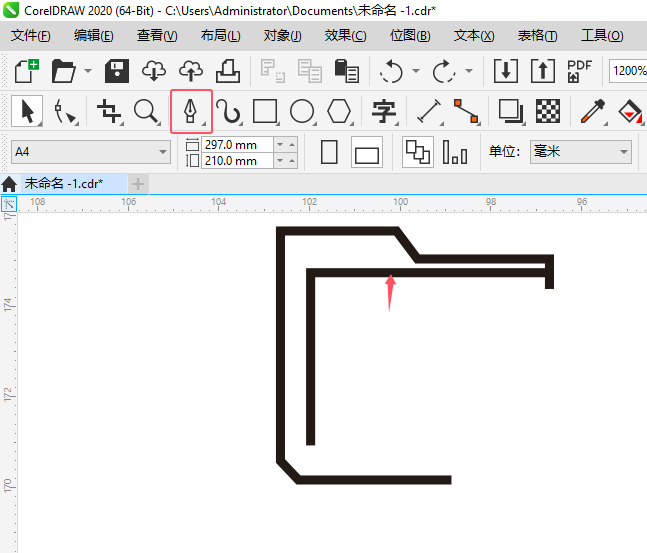Decrease page width with down arrow
647x553 pixels.
click(280, 145)
